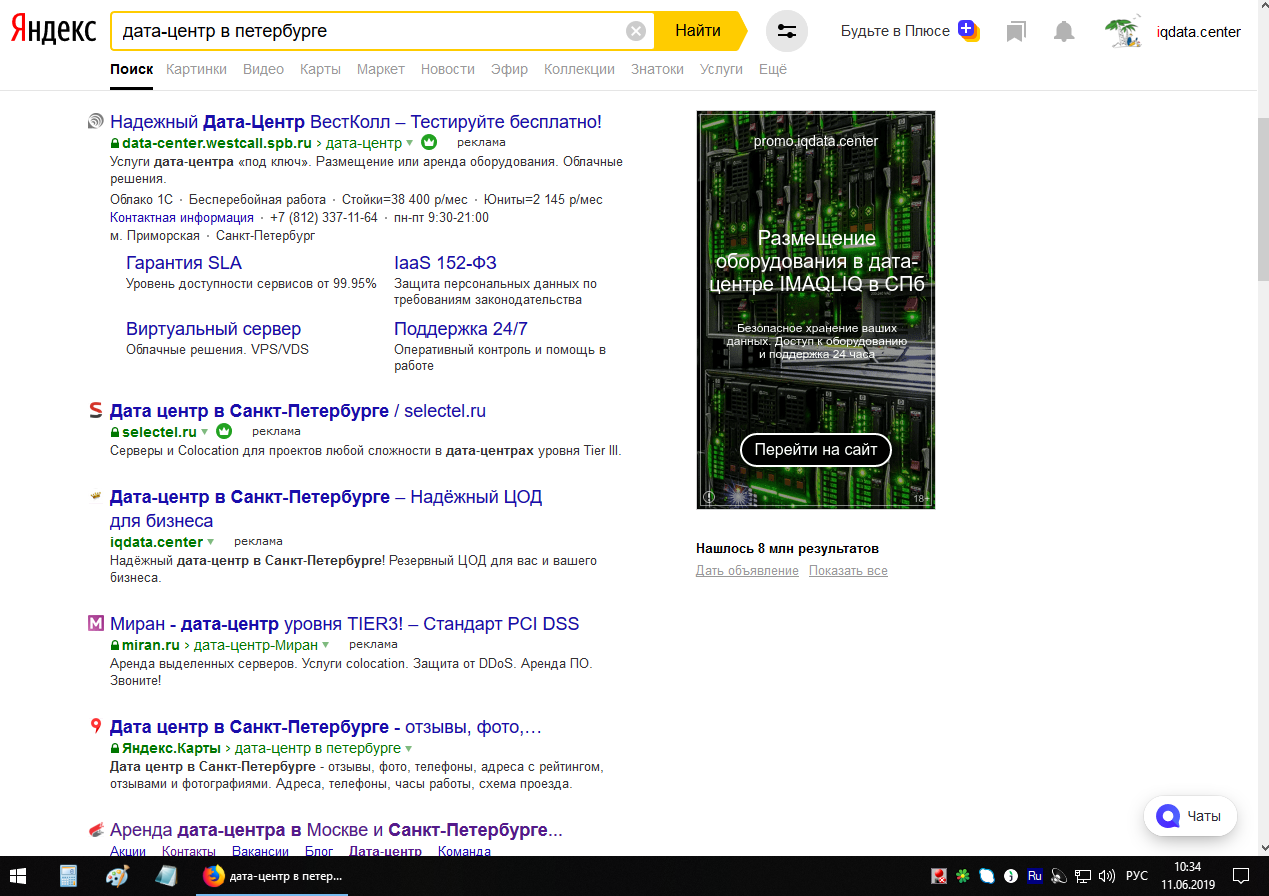This screenshot has width=1269, height=896.
Task: Switch to the Firefox taskbar window
Action: click(x=274, y=876)
